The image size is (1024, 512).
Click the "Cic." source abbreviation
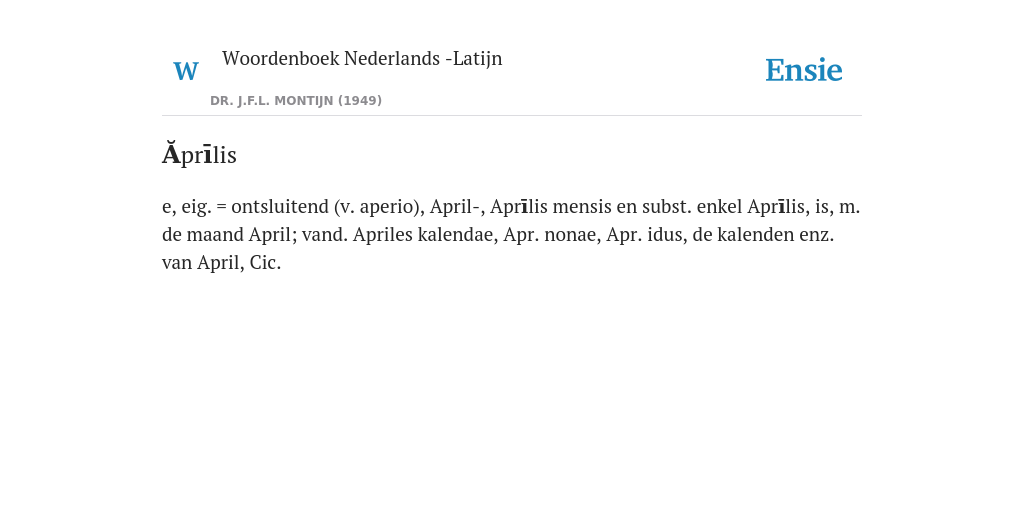click(265, 263)
